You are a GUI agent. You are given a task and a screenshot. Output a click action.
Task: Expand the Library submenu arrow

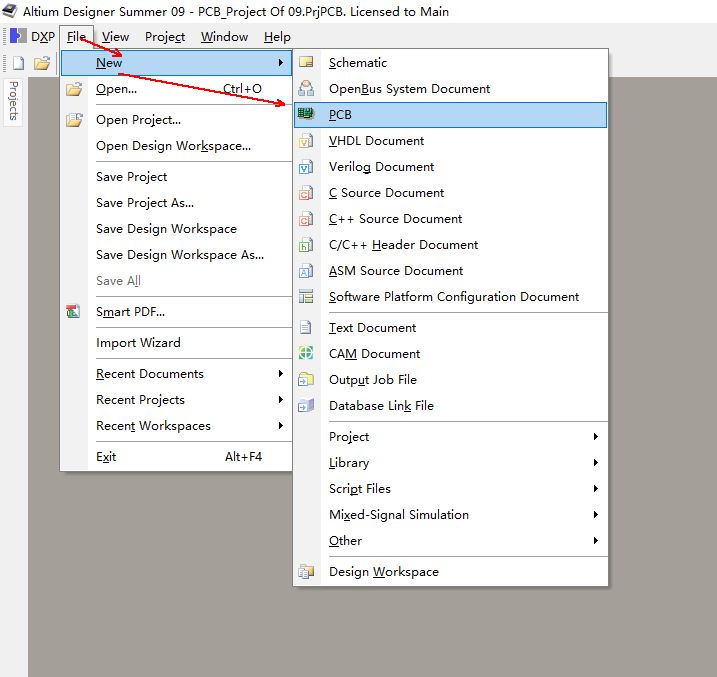(595, 463)
